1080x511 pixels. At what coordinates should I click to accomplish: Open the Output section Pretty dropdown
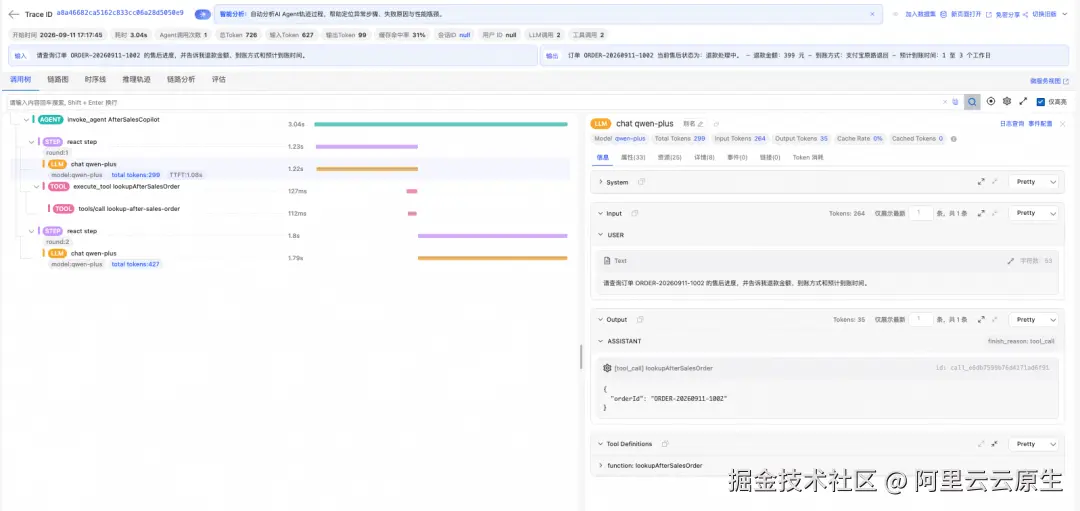tap(1033, 320)
